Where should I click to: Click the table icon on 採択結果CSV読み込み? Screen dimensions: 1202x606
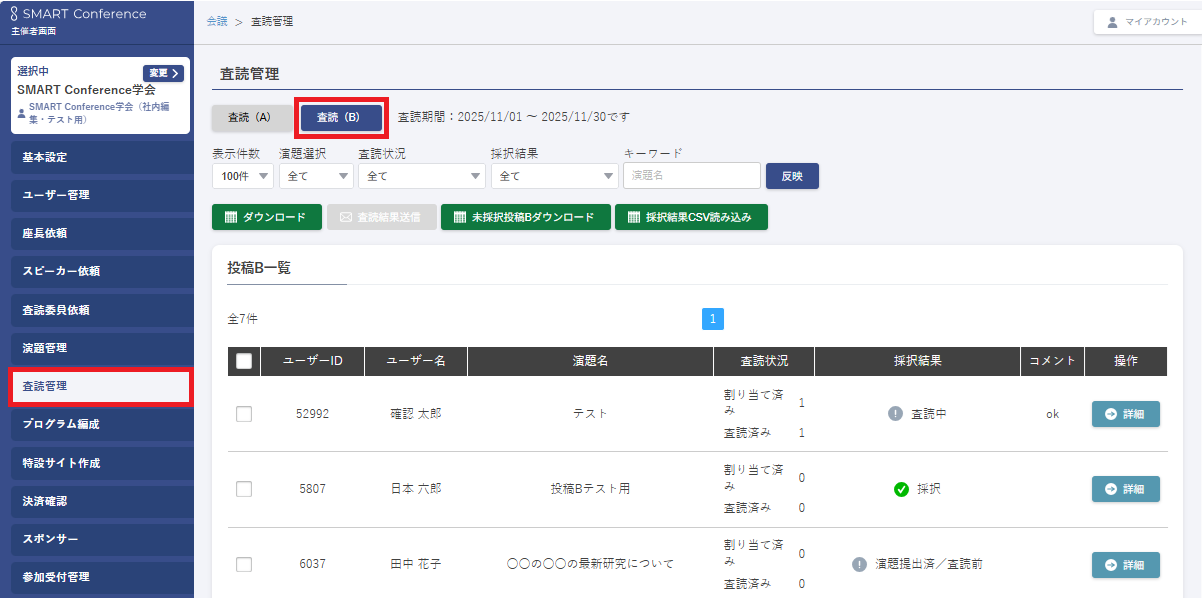click(633, 217)
